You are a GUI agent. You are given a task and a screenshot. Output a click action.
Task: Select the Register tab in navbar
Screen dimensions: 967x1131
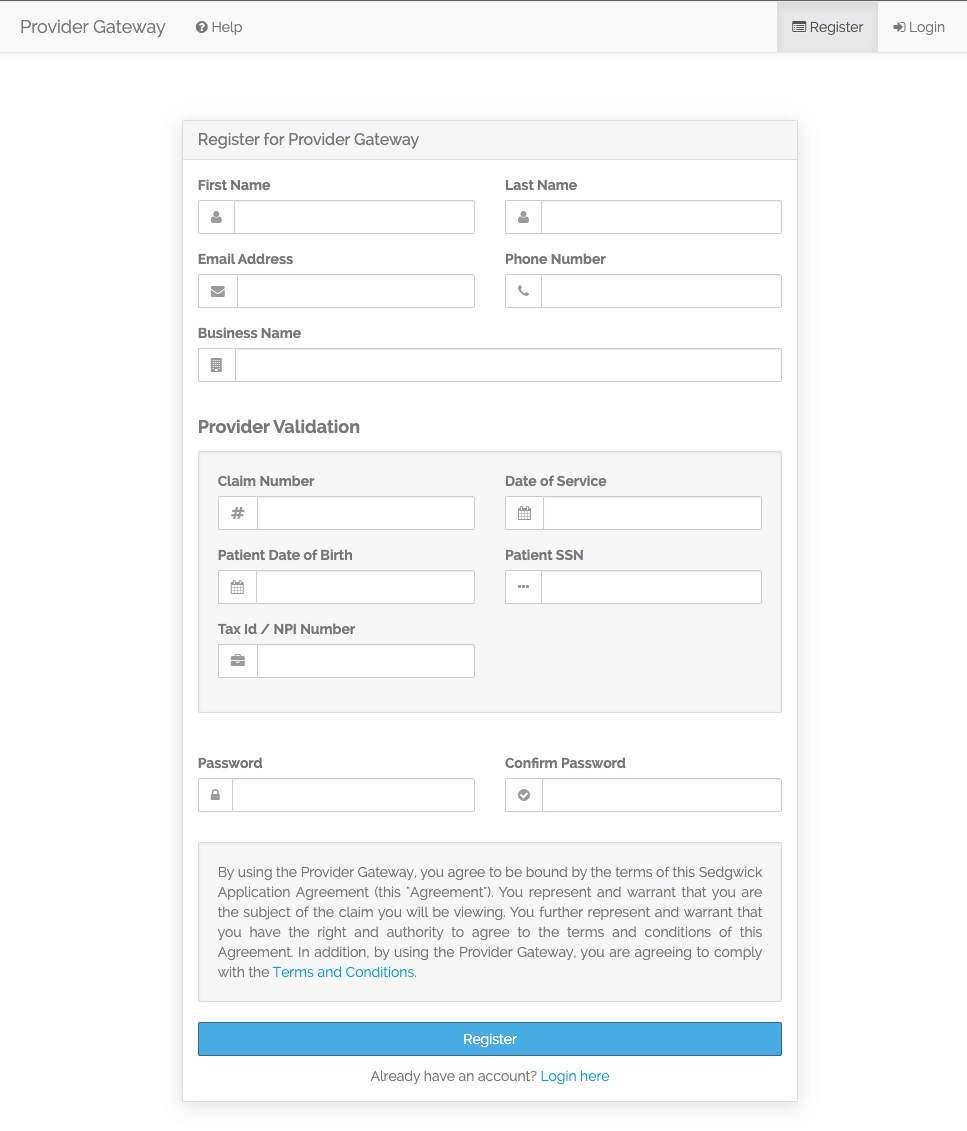click(x=827, y=27)
